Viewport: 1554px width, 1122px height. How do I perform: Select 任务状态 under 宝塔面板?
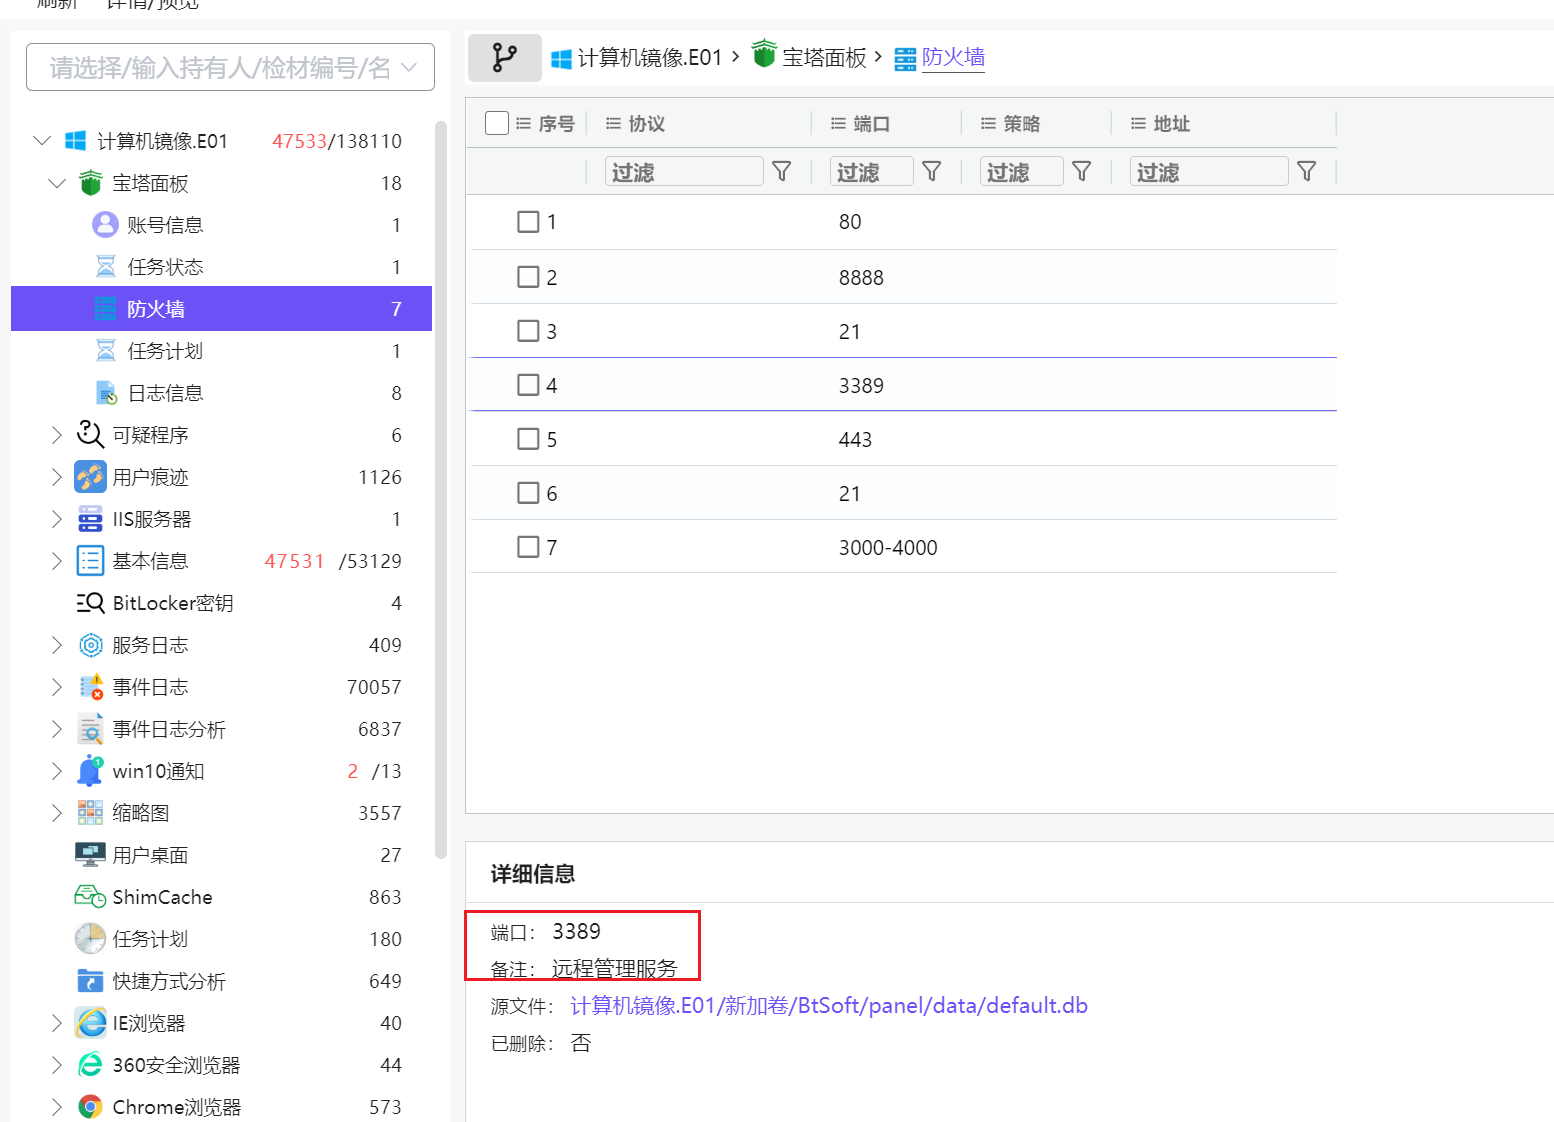point(165,267)
